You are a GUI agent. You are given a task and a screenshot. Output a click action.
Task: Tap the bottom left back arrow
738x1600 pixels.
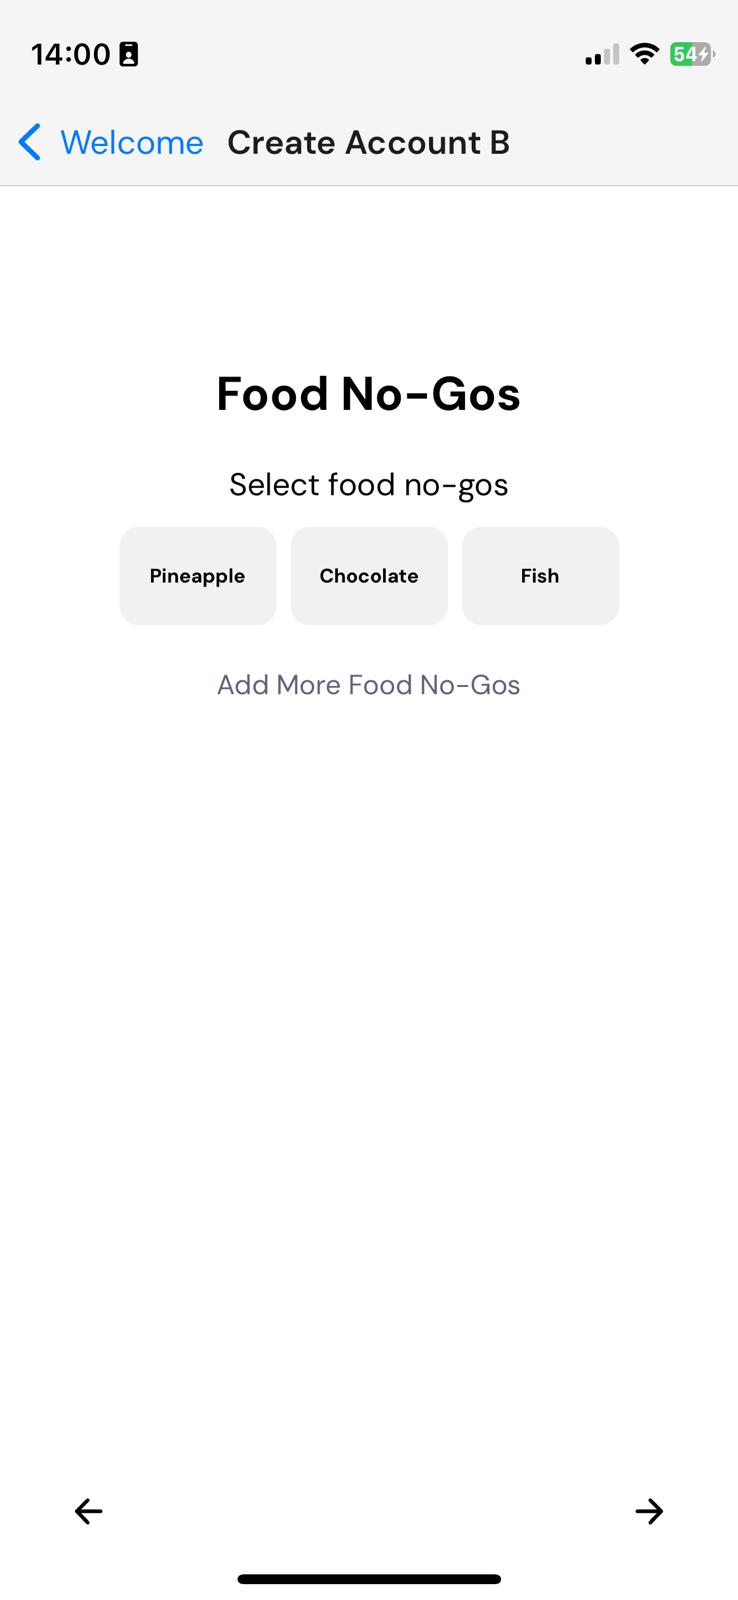click(89, 1511)
